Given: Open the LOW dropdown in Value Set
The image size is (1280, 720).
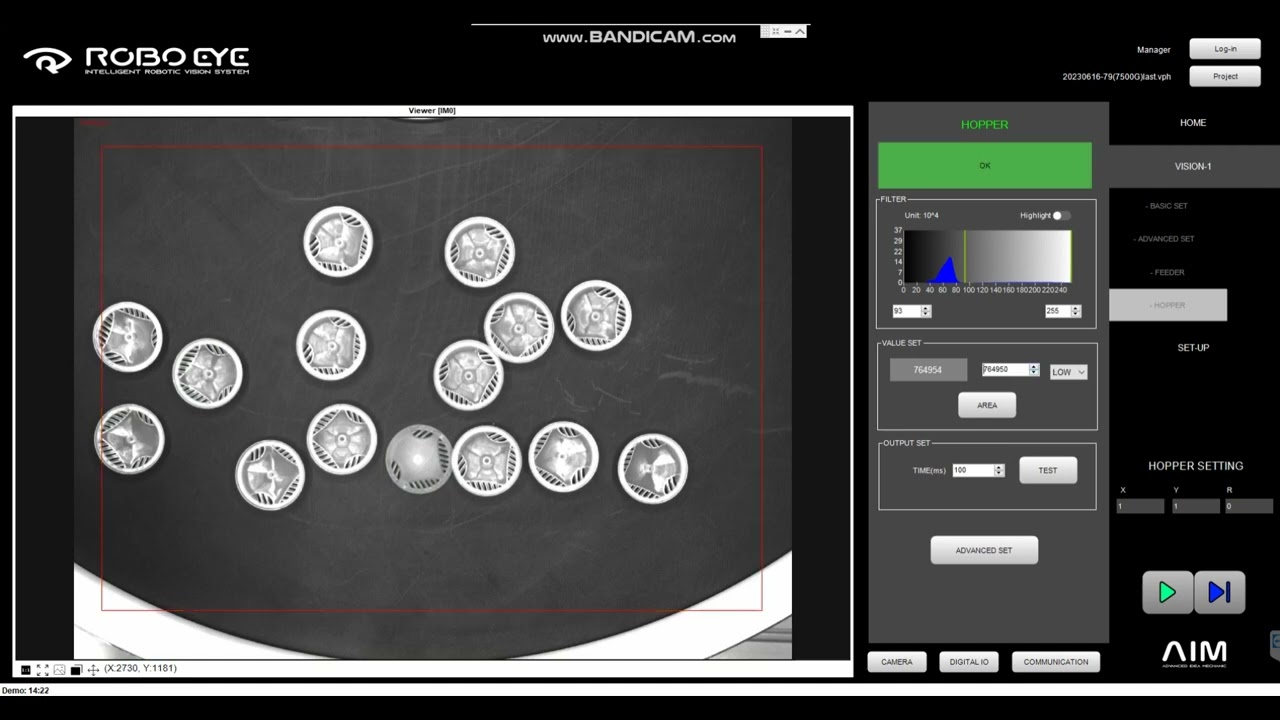Looking at the screenshot, I should (1068, 372).
